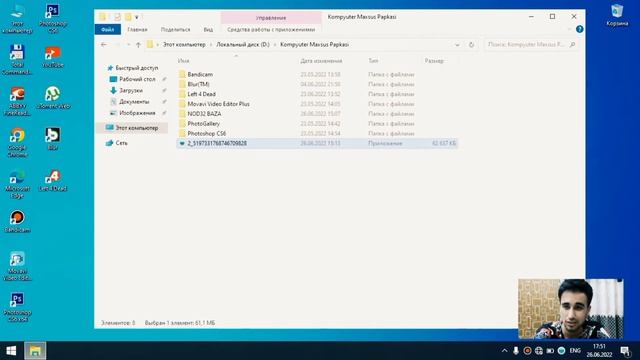Open Photoshop CS6 x64 desktop shortcut
The height and width of the screenshot is (360, 640).
(x=17, y=307)
